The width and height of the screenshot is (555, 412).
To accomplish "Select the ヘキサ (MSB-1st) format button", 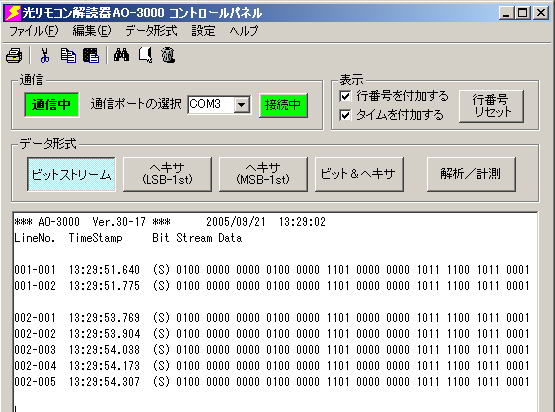I will point(263,174).
